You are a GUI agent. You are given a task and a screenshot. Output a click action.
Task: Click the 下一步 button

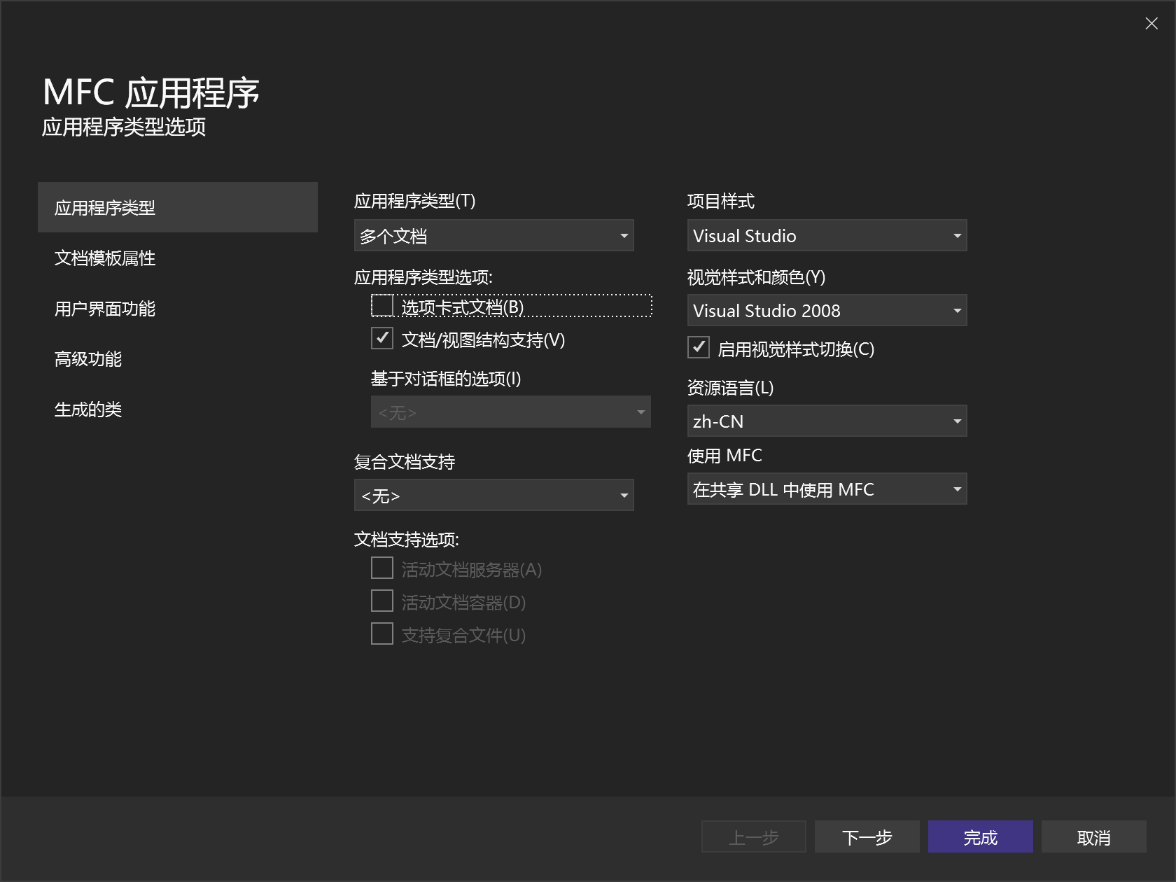867,837
